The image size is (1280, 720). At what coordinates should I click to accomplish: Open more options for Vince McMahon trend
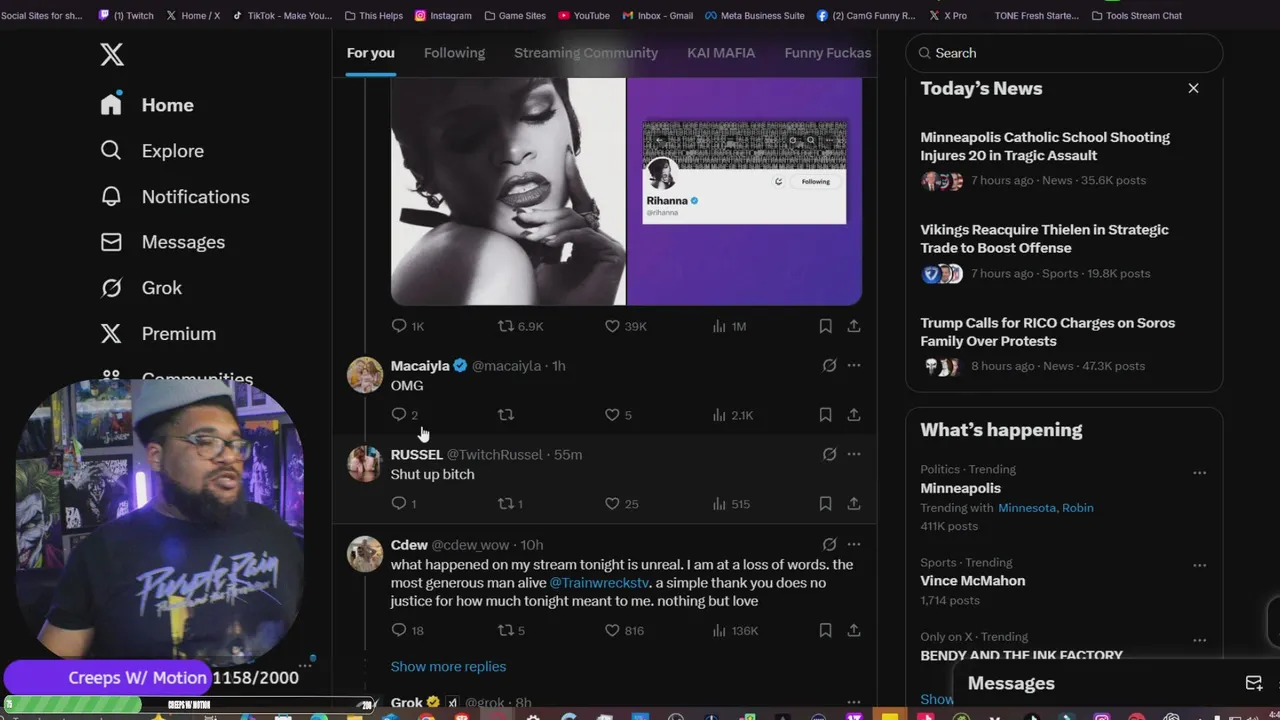pos(1199,565)
